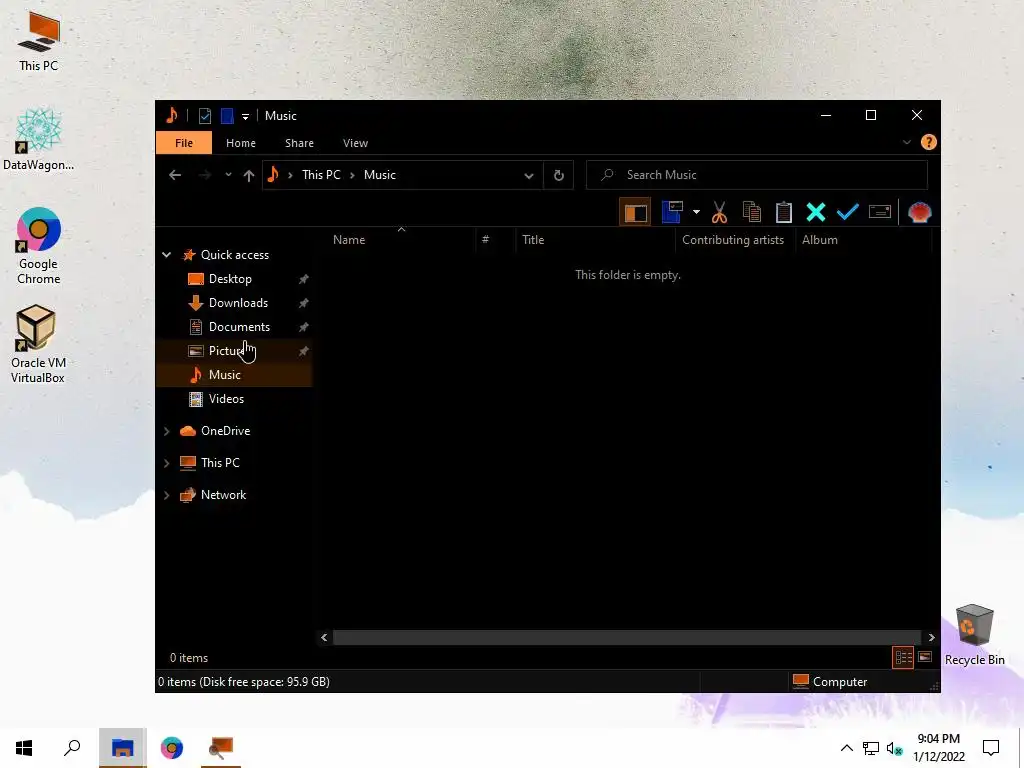Click the Paste clipboard icon
Screen dimensions: 1024x768
[x=784, y=212]
